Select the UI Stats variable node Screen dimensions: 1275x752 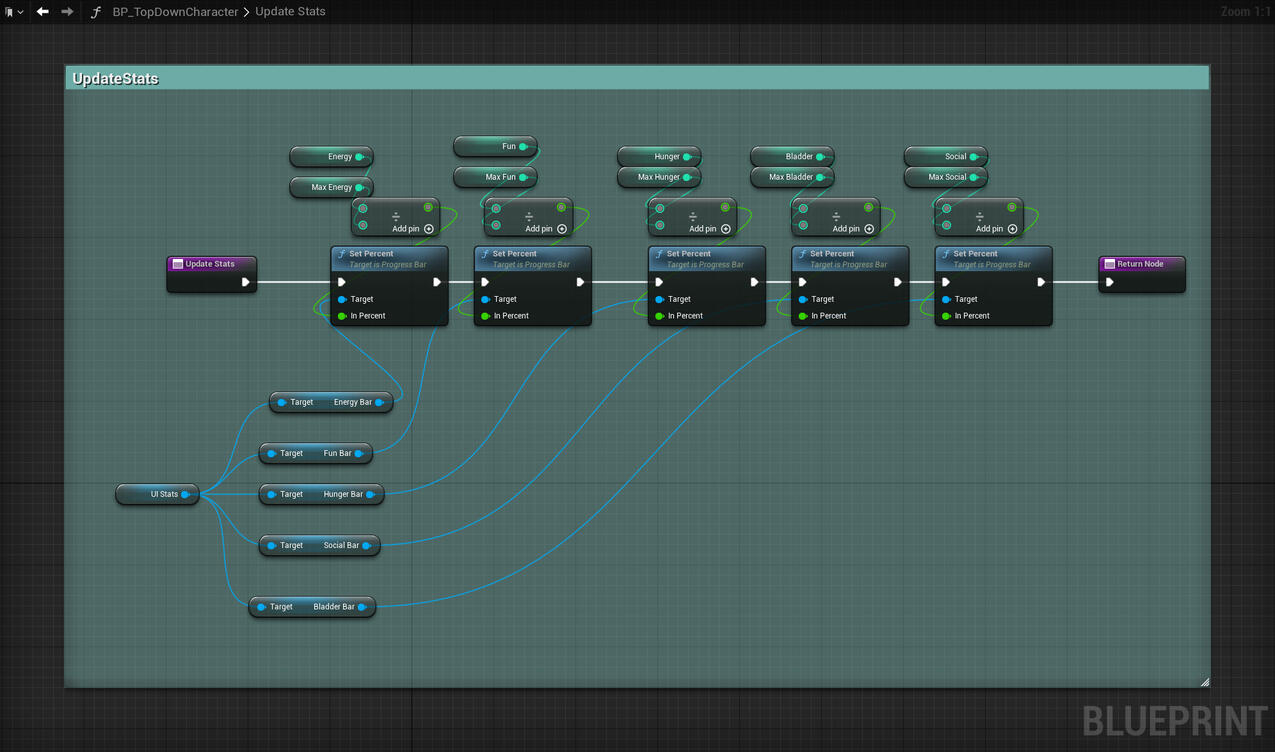click(x=157, y=494)
